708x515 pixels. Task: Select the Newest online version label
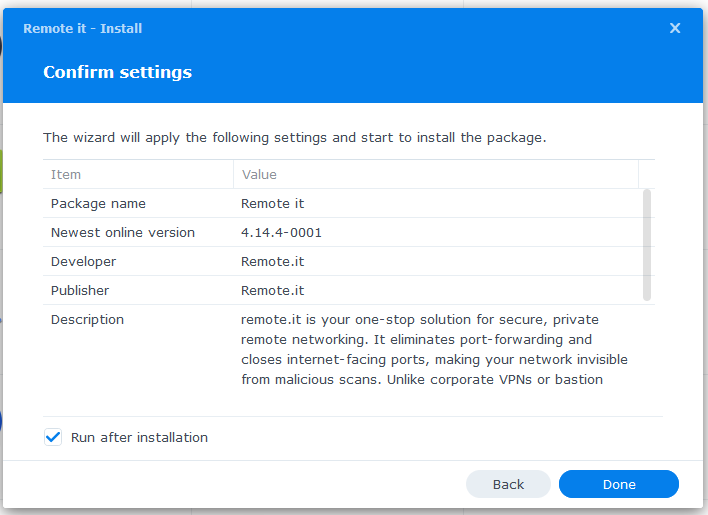coord(123,232)
